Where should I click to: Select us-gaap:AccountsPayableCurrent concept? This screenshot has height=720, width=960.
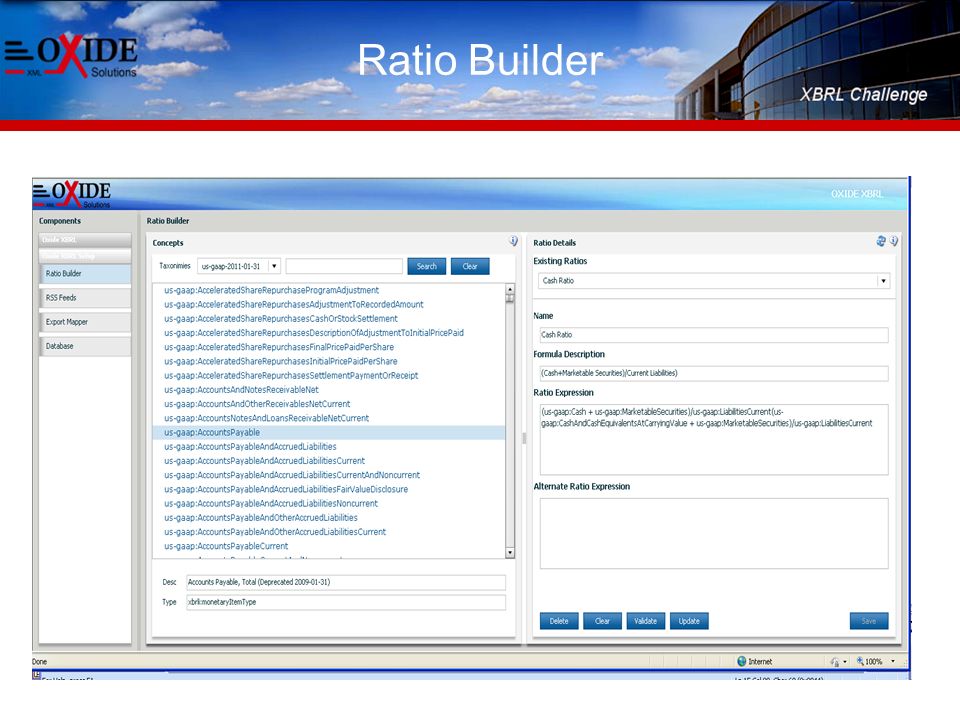(x=226, y=546)
